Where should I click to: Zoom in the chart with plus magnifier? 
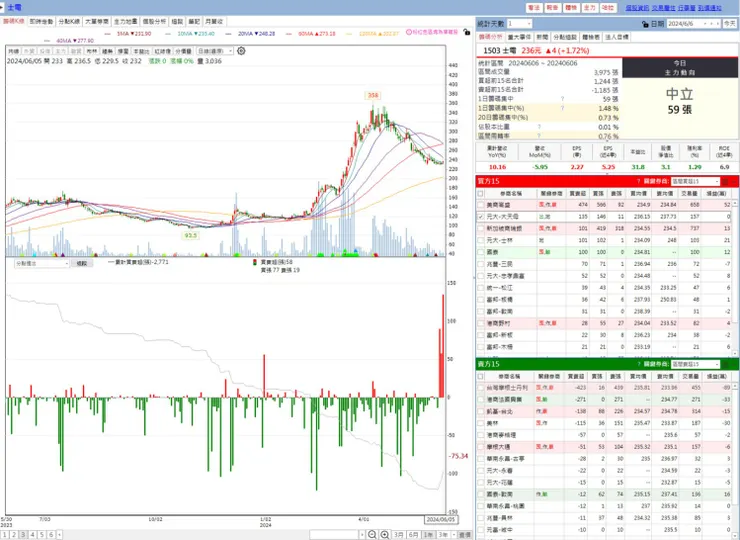click(x=385, y=535)
